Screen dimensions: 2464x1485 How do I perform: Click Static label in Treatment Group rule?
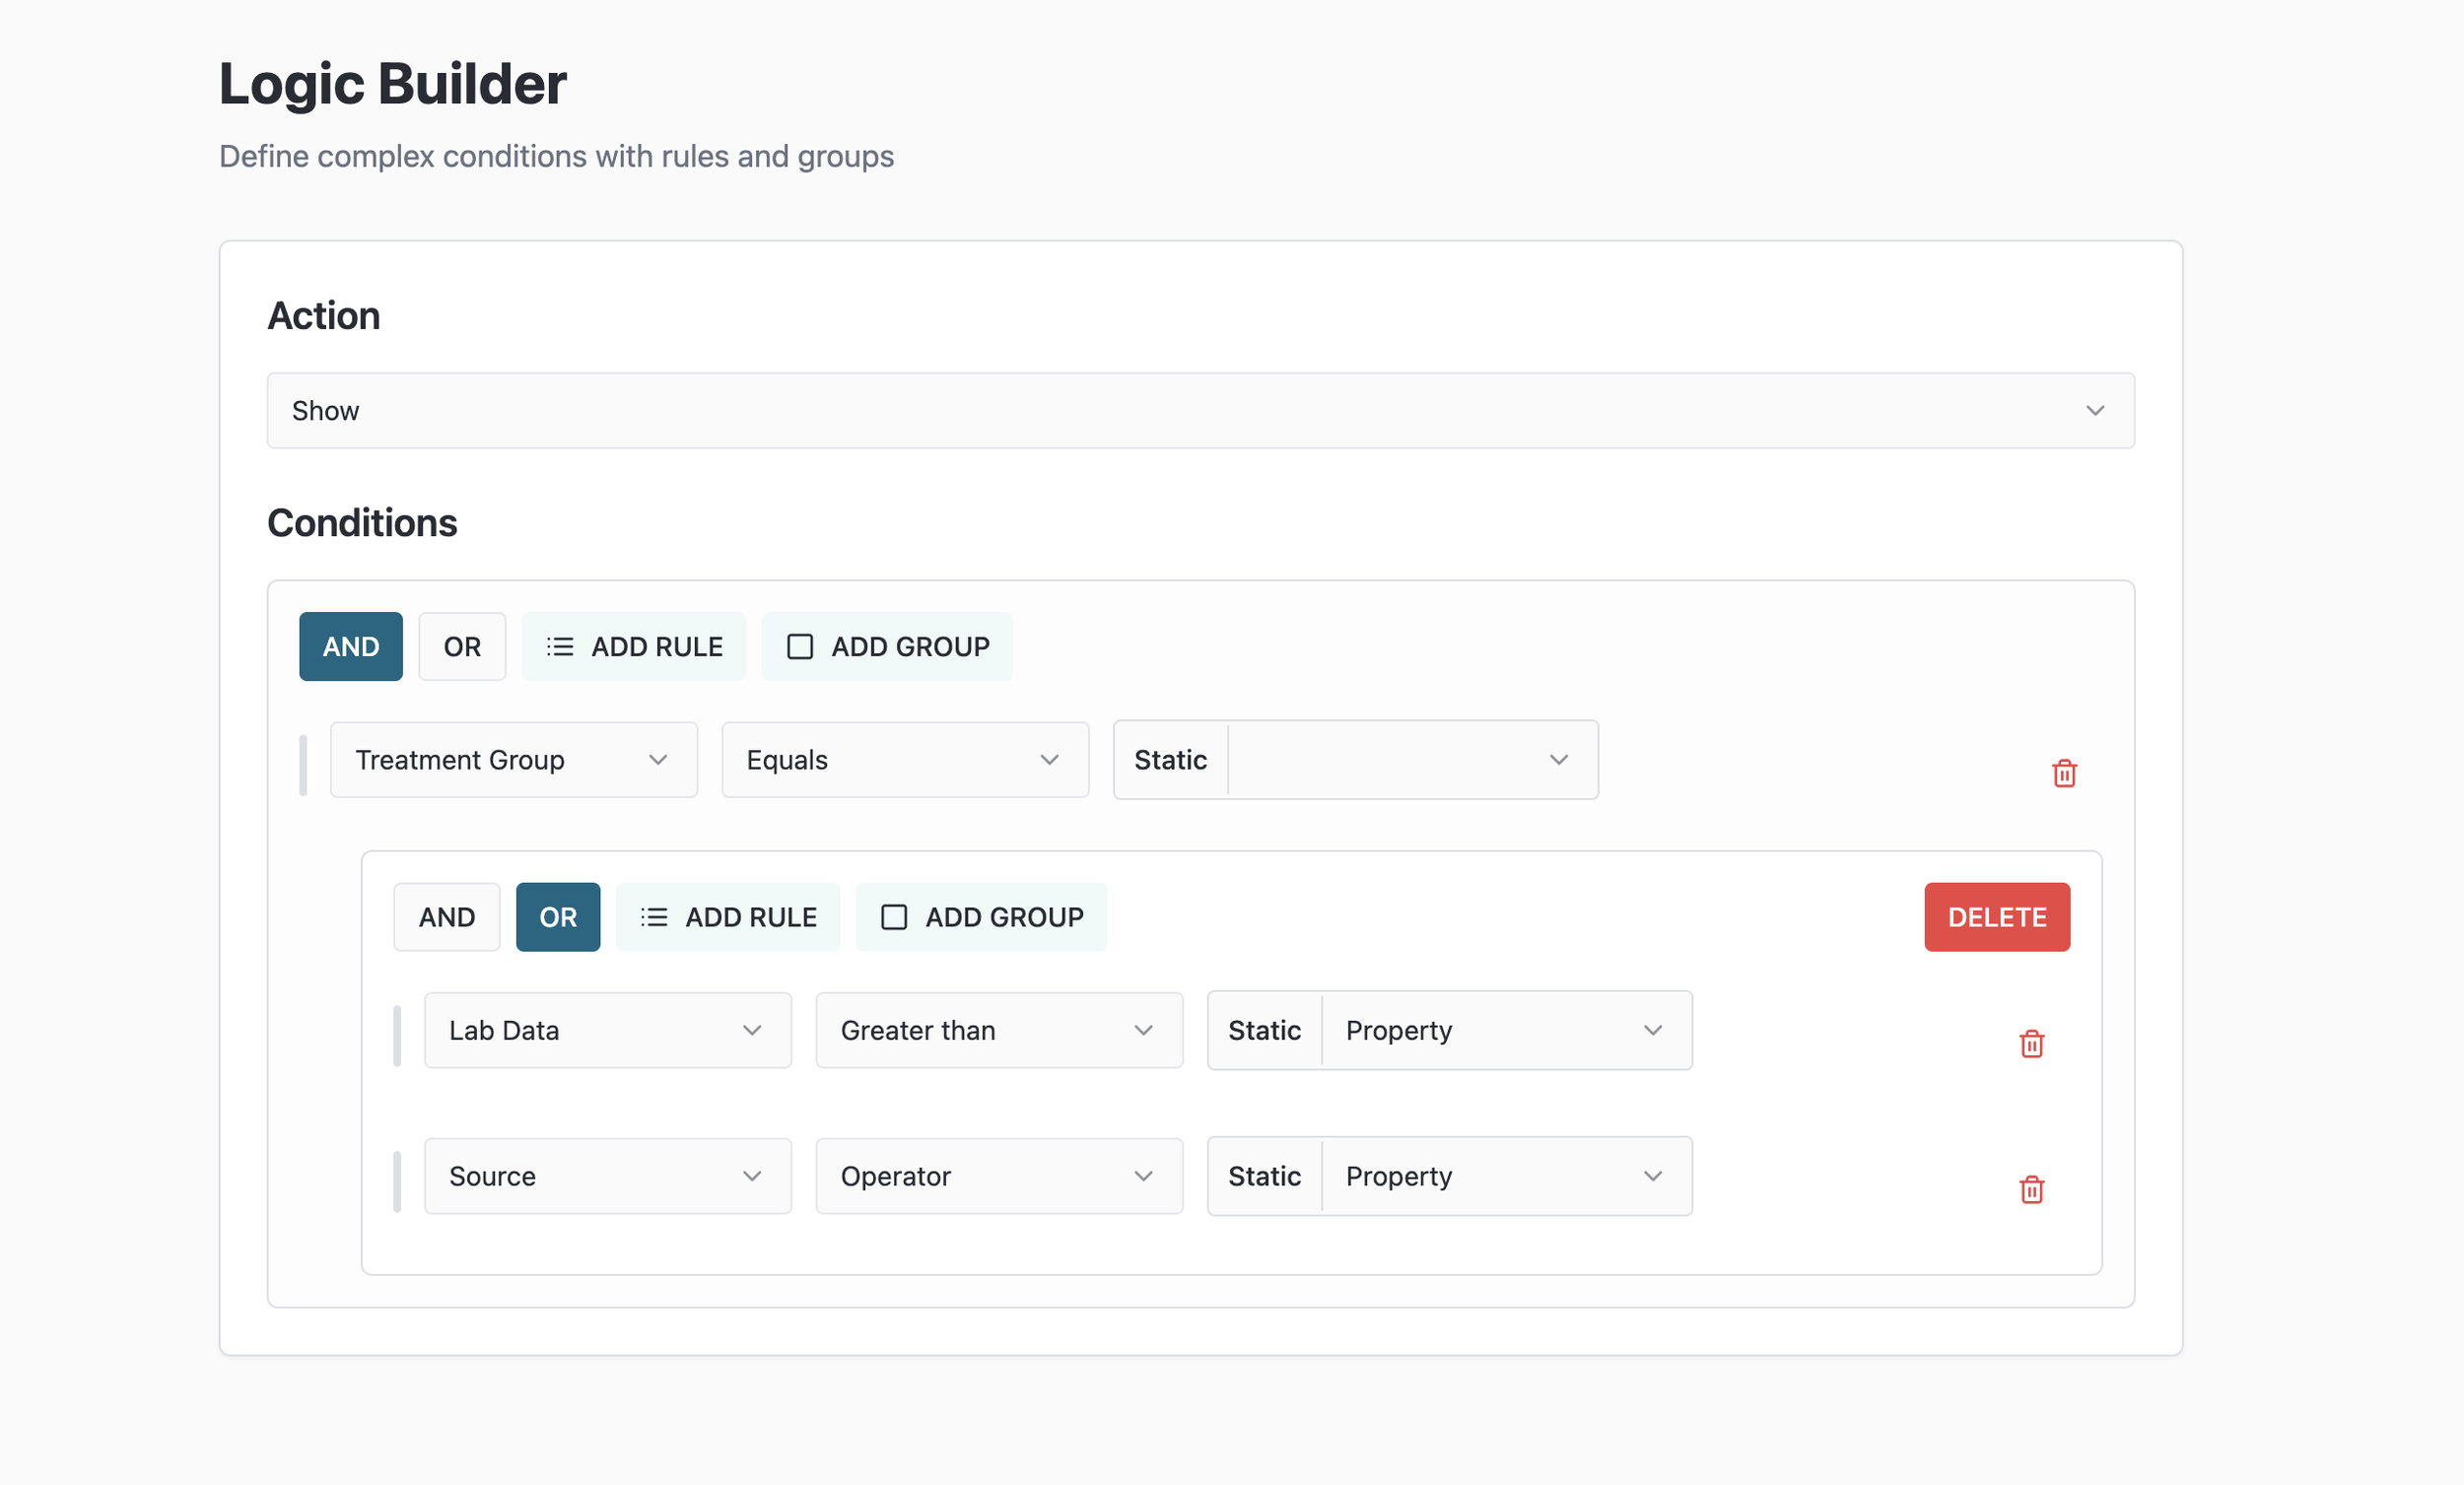1170,759
